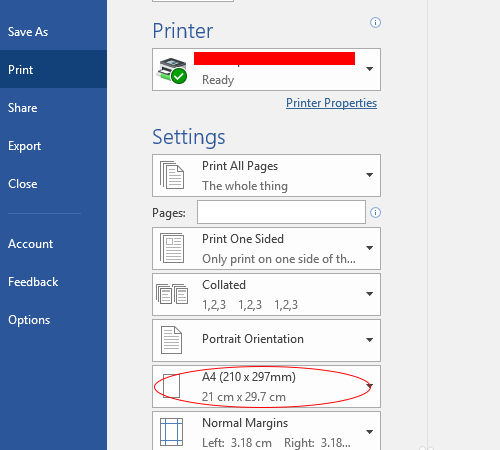Click the 'Printer' heading

coord(183,31)
